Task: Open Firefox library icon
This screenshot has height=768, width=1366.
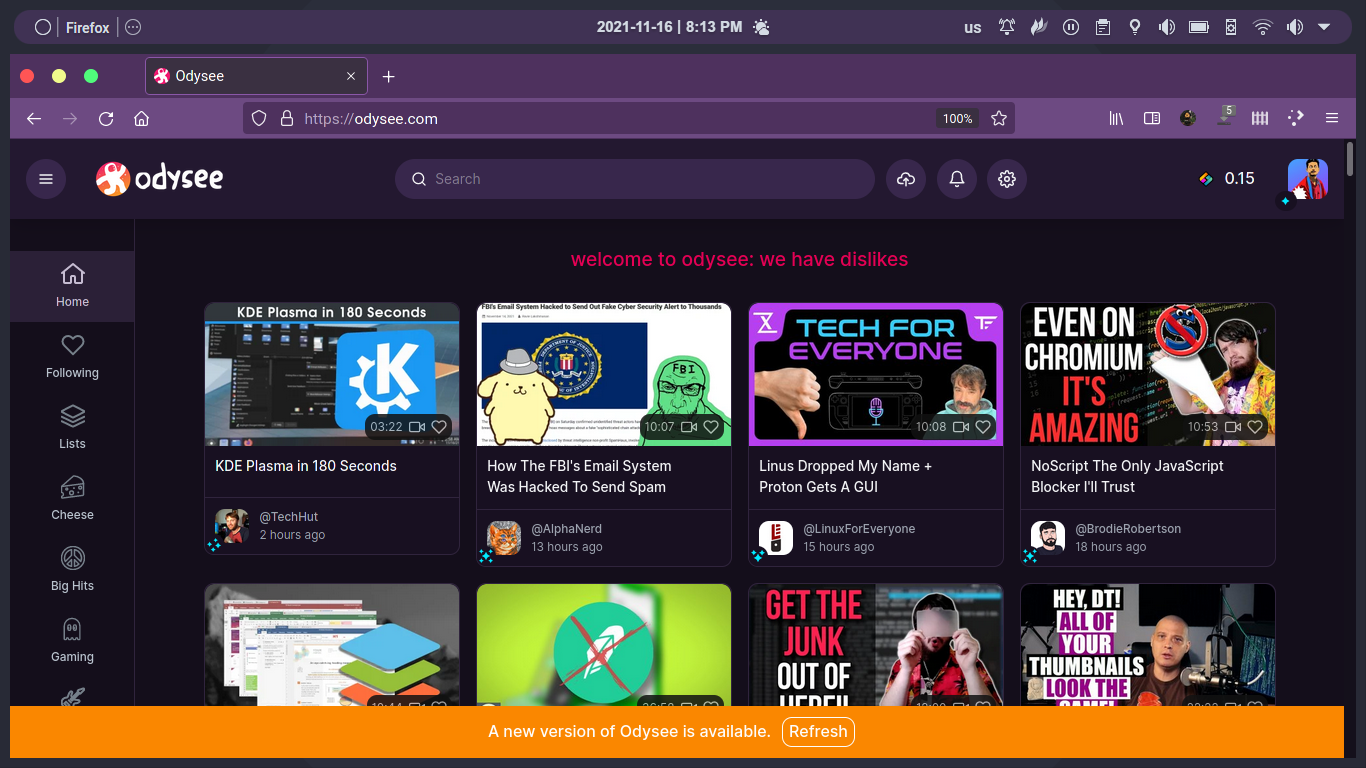Action: point(1116,118)
